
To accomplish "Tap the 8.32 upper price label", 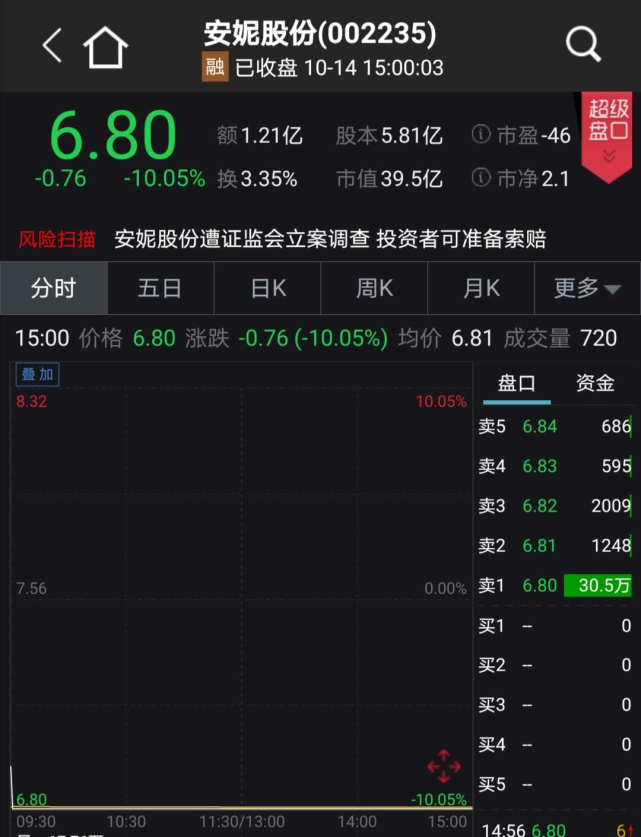I will coord(31,401).
